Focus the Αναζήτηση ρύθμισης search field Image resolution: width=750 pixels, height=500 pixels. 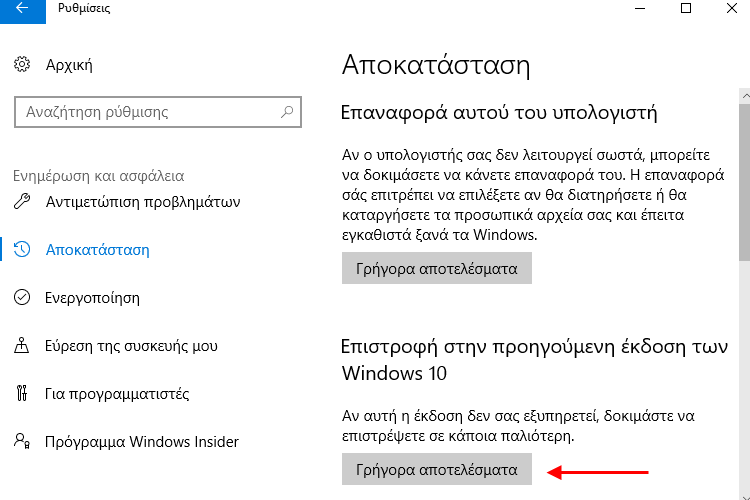point(158,112)
